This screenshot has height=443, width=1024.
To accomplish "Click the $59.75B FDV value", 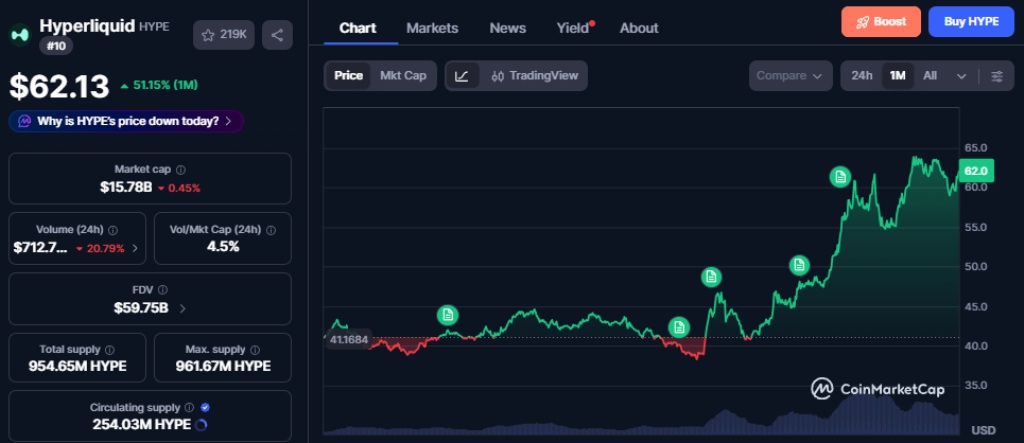I will pyautogui.click(x=141, y=308).
